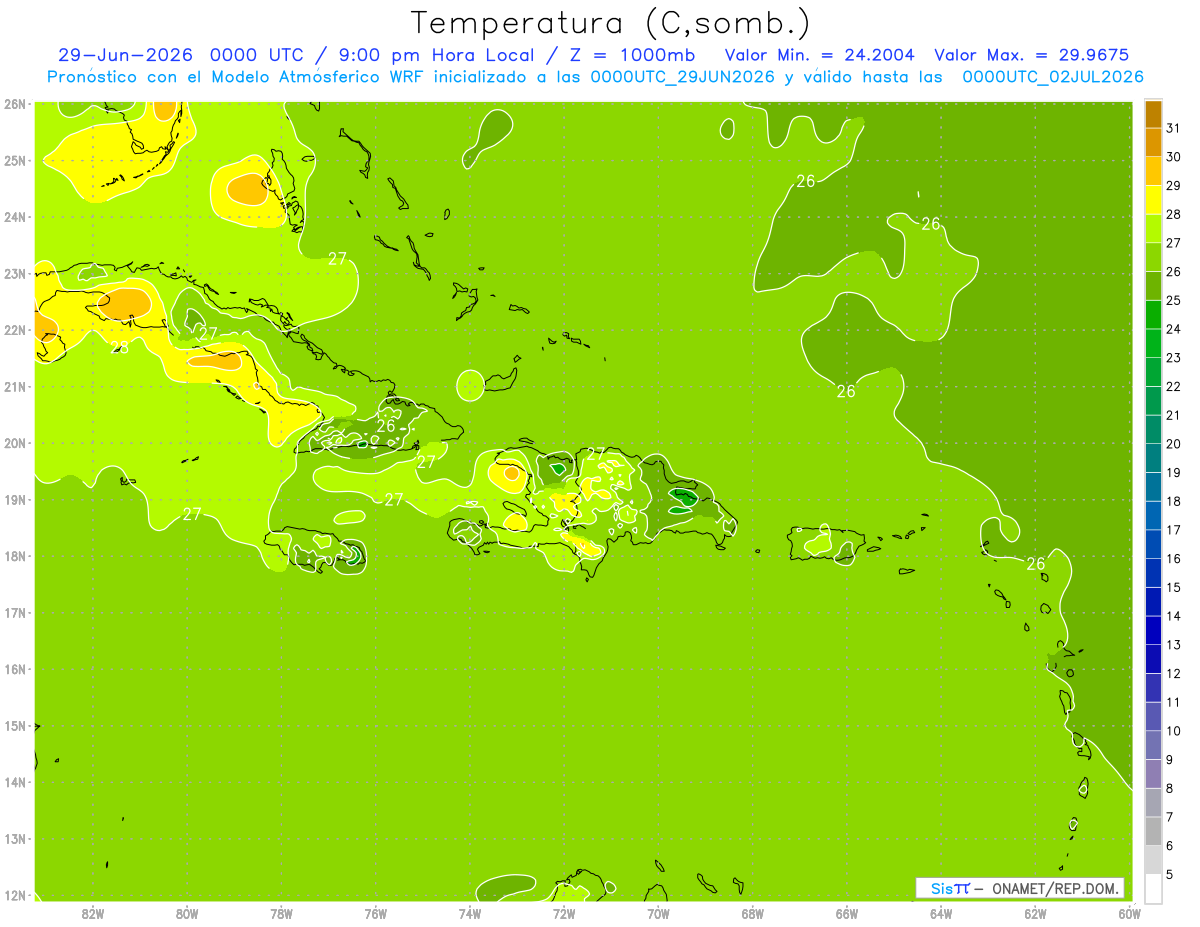Click the "66W" longitude axis label
The image size is (1200, 927).
tap(847, 914)
